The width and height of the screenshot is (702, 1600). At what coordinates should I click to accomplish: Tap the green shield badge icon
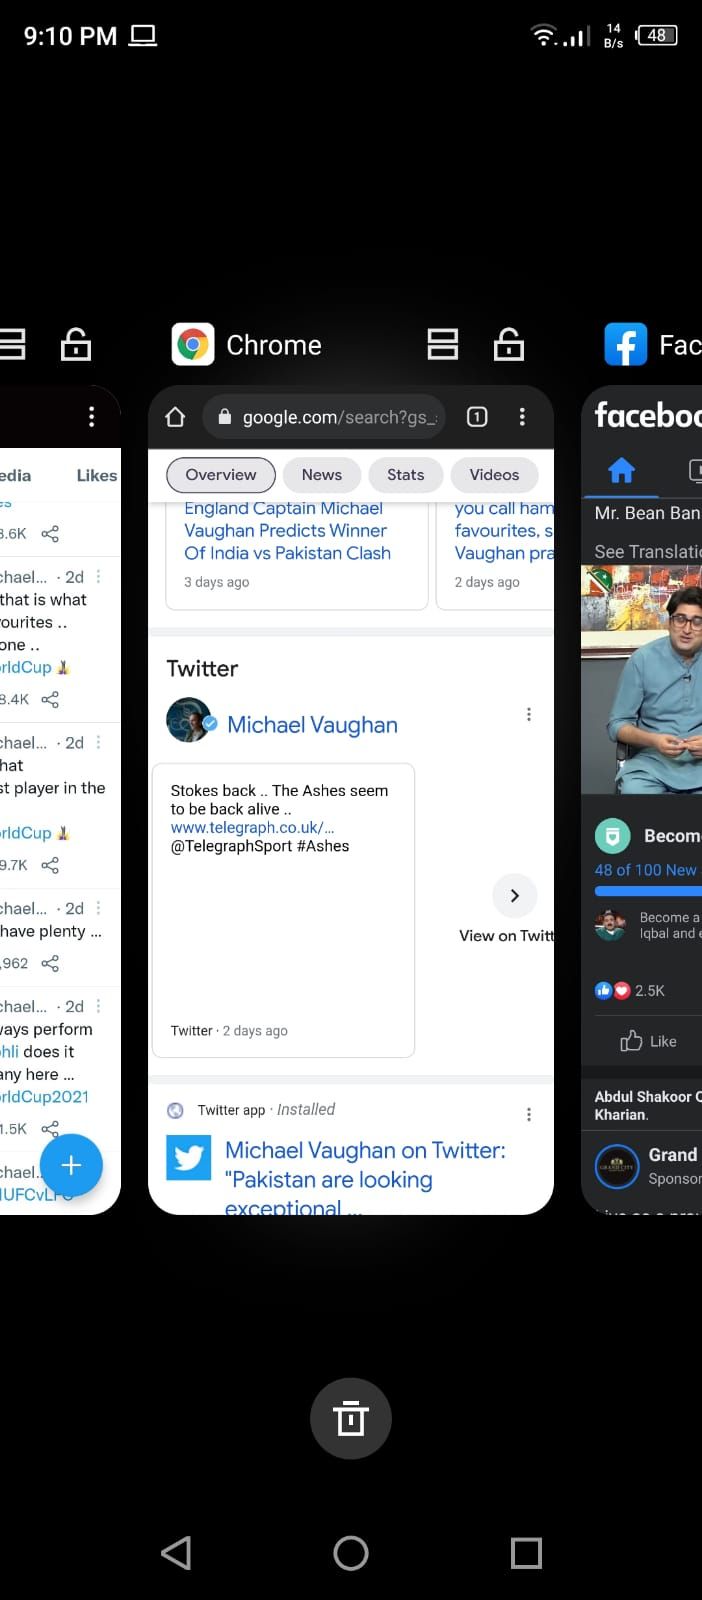(x=612, y=835)
